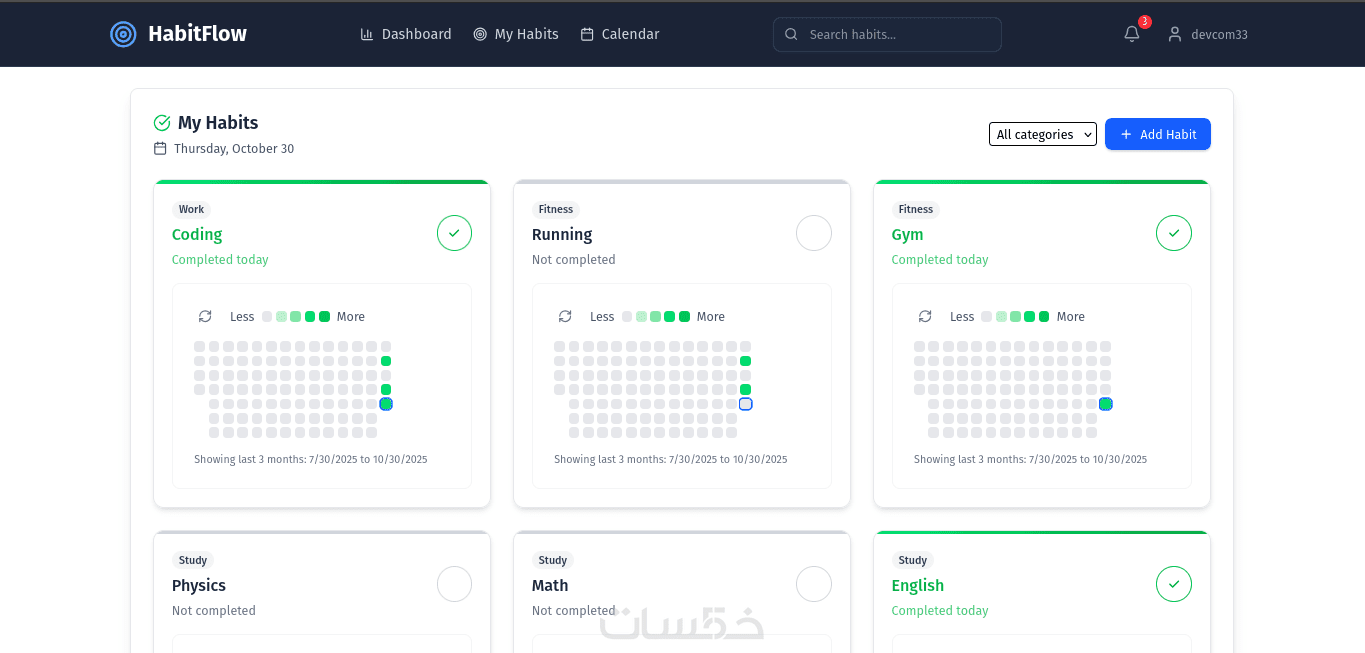This screenshot has height=653, width=1365.
Task: Click the Calendar icon in navbar
Action: [587, 34]
